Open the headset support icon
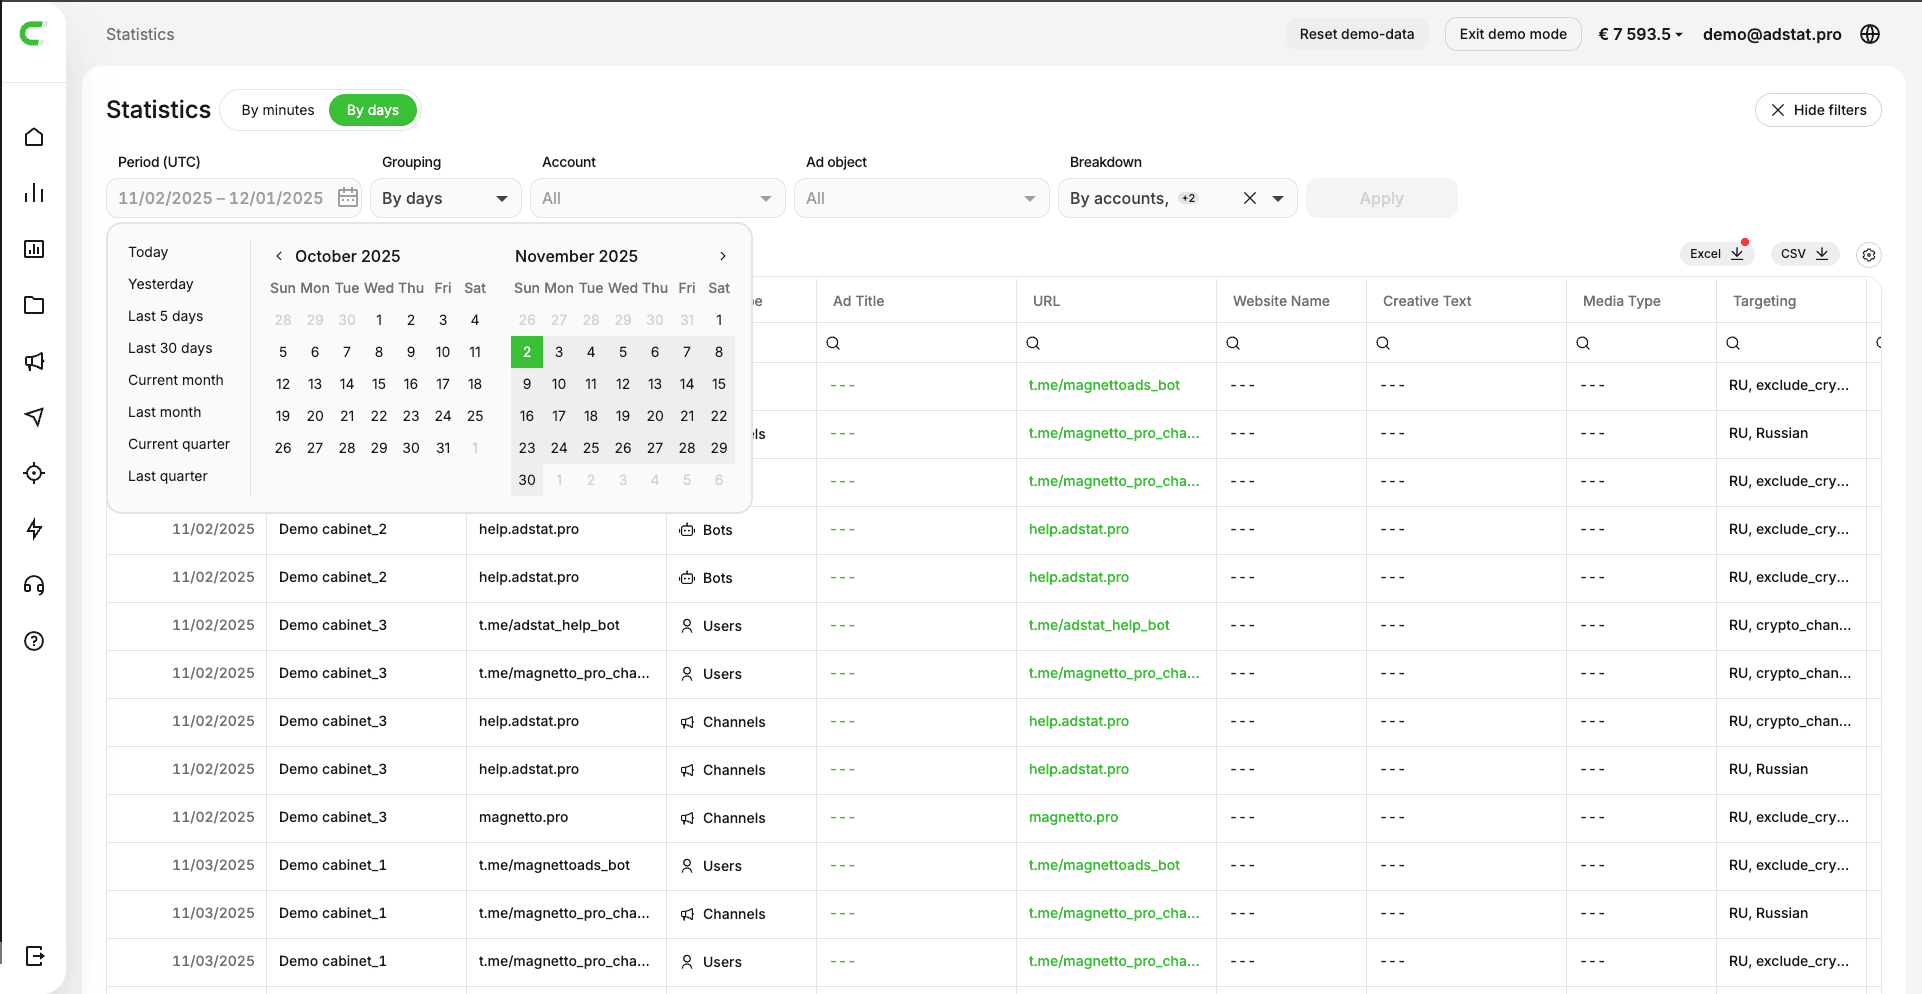1922x994 pixels. point(34,585)
